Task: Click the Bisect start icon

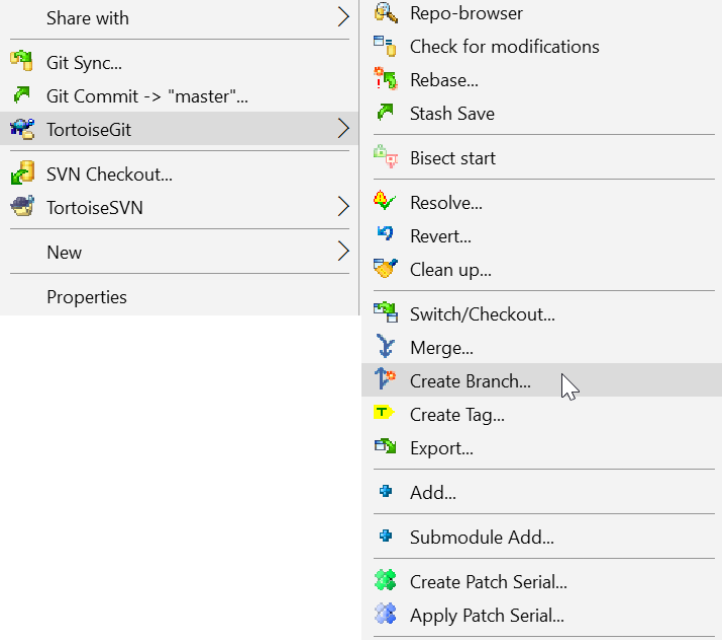Action: [385, 158]
